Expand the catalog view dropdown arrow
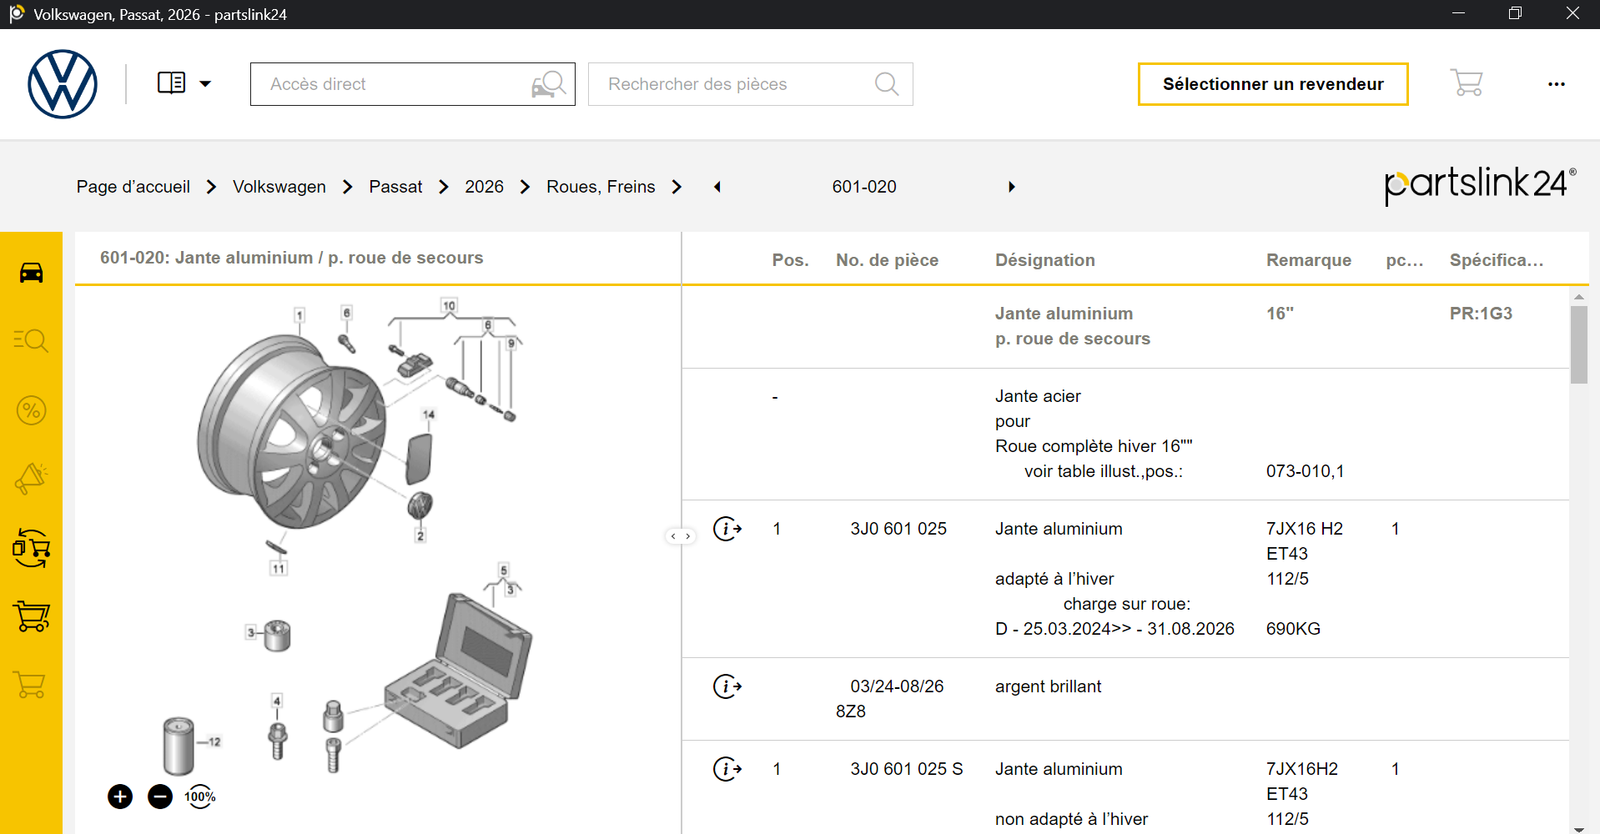 point(205,84)
